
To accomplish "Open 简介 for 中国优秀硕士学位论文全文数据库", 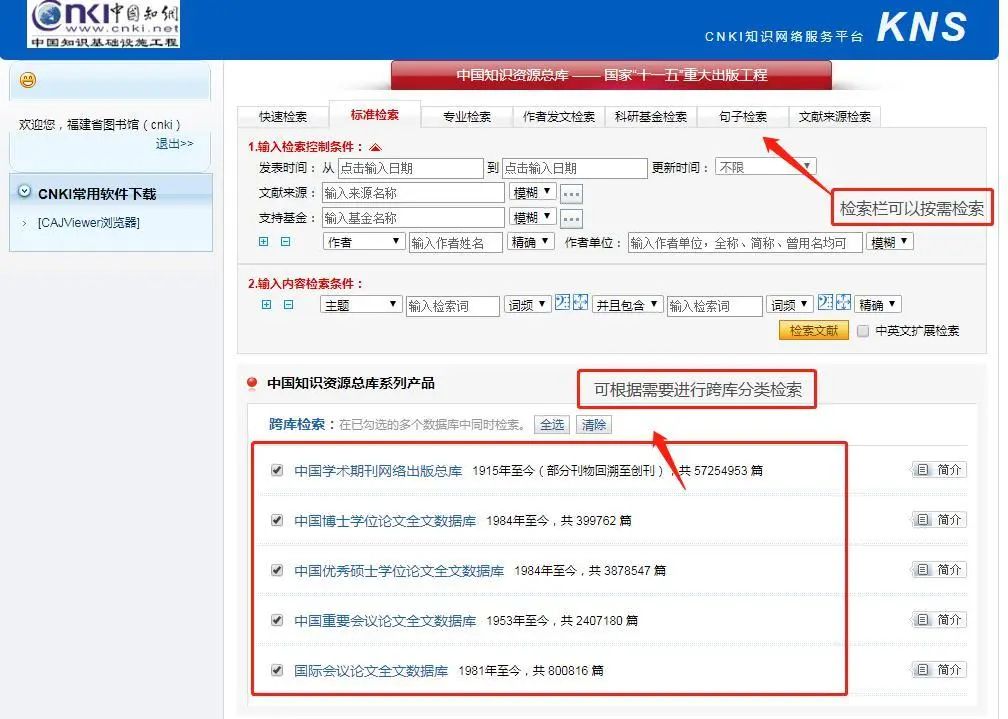I will tap(939, 570).
